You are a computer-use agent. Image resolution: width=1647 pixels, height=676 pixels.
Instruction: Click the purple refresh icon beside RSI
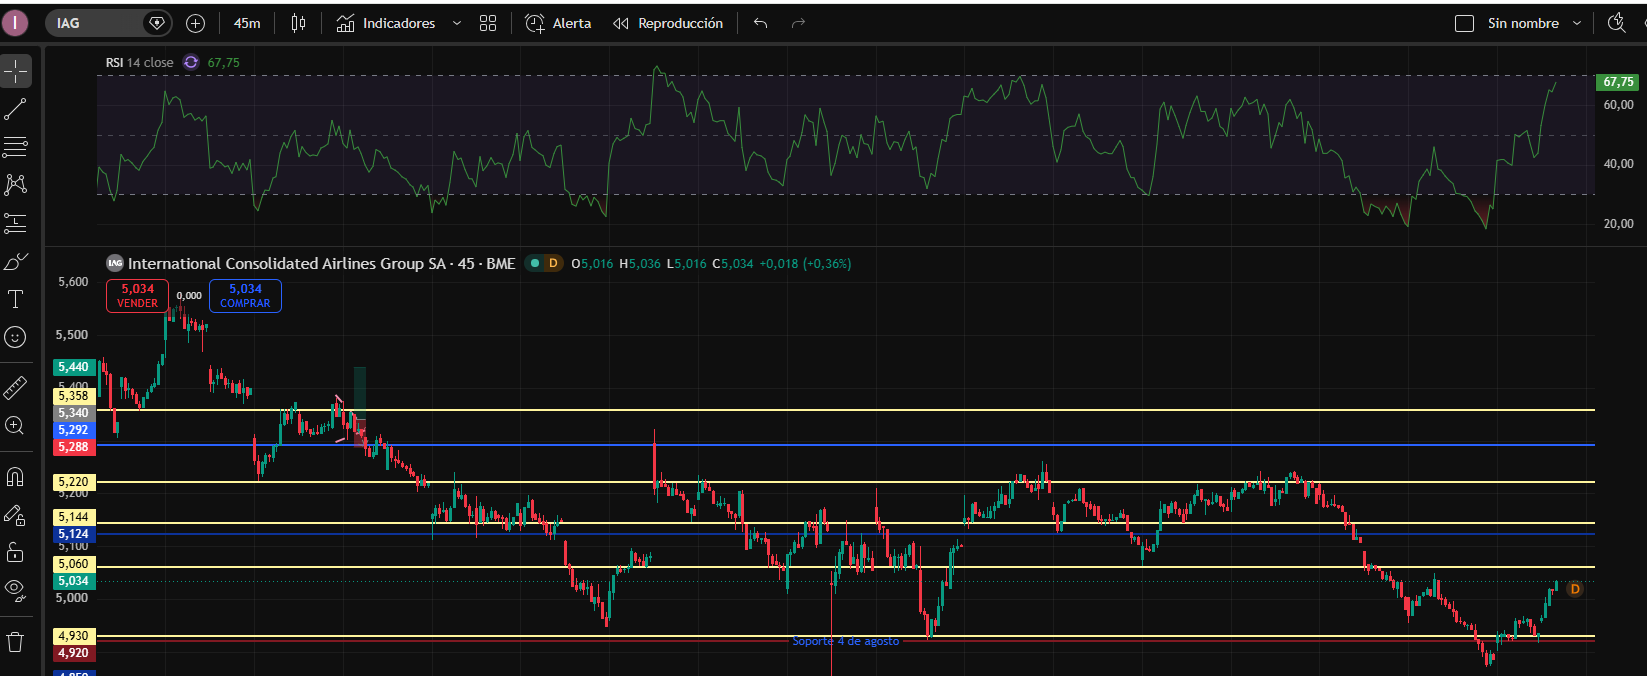pyautogui.click(x=191, y=62)
